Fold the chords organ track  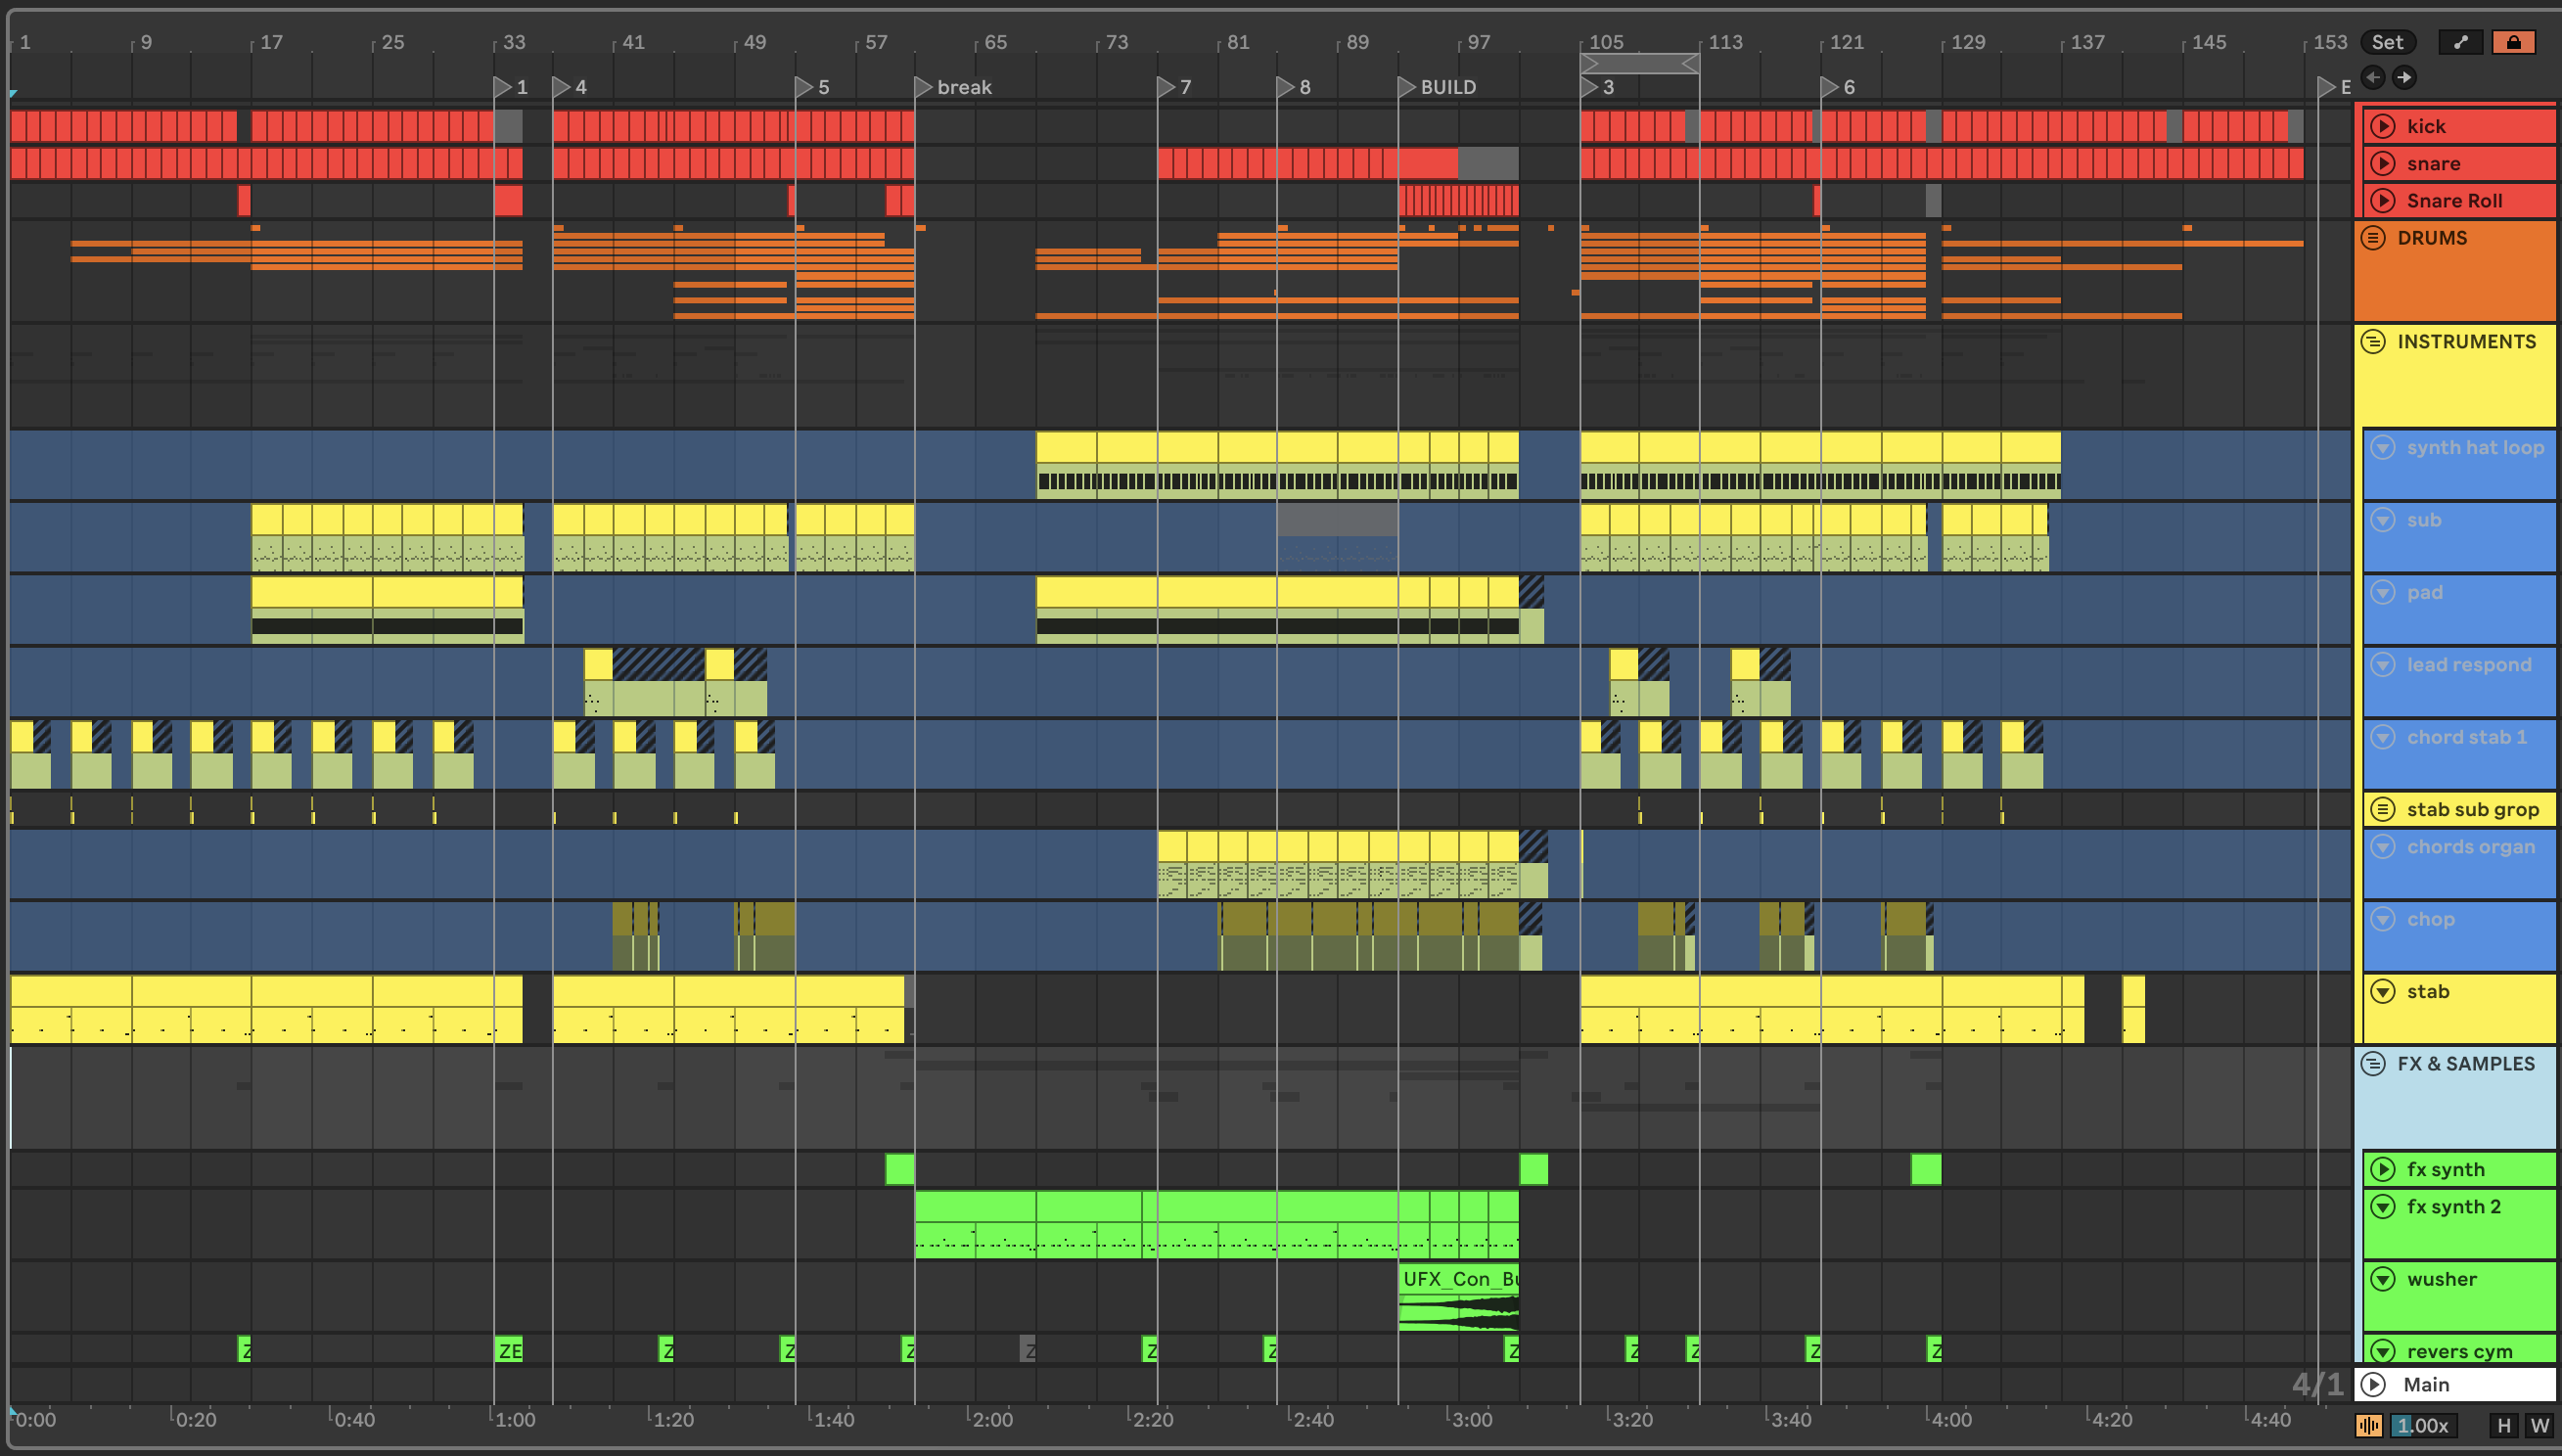point(2383,847)
